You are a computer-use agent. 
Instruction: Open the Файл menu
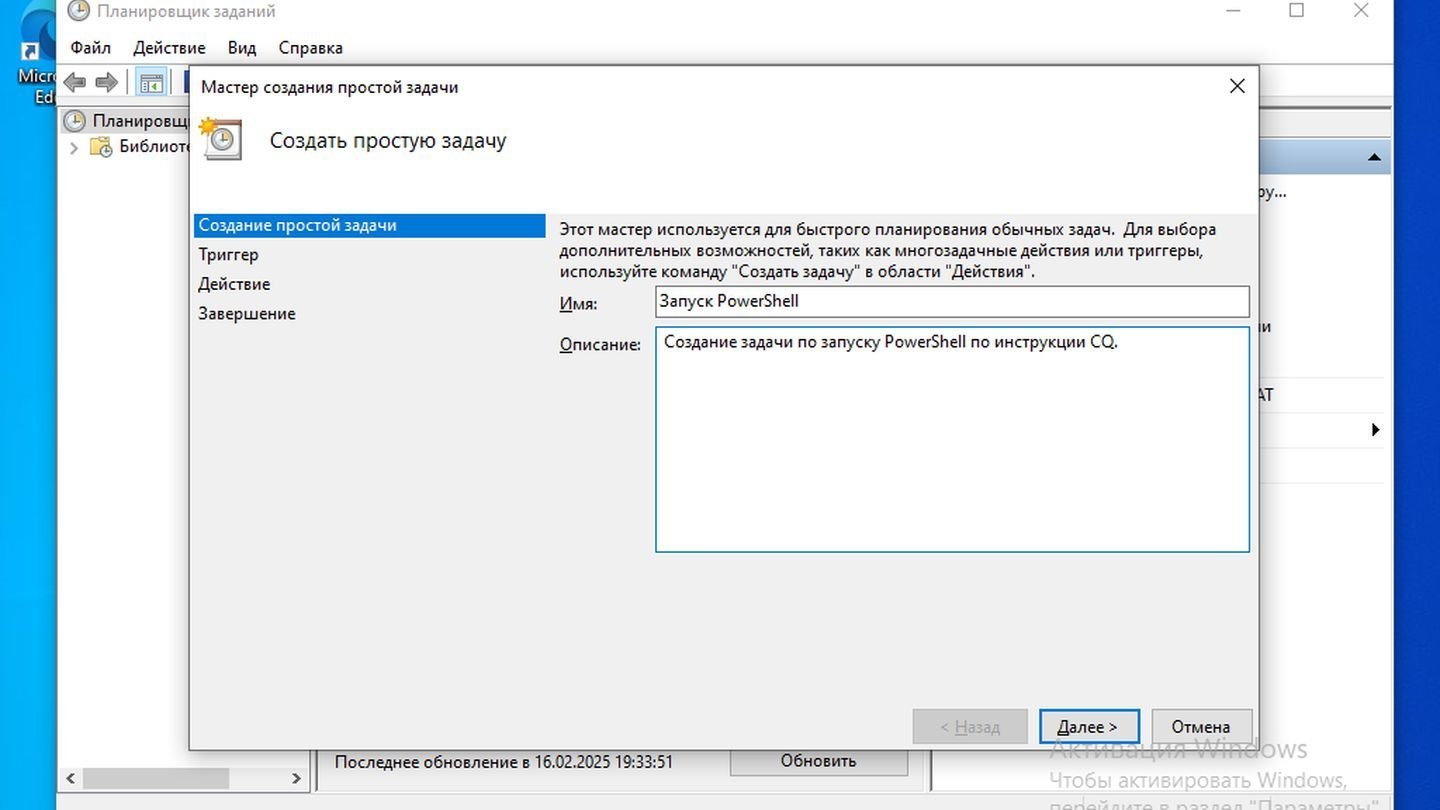click(91, 48)
